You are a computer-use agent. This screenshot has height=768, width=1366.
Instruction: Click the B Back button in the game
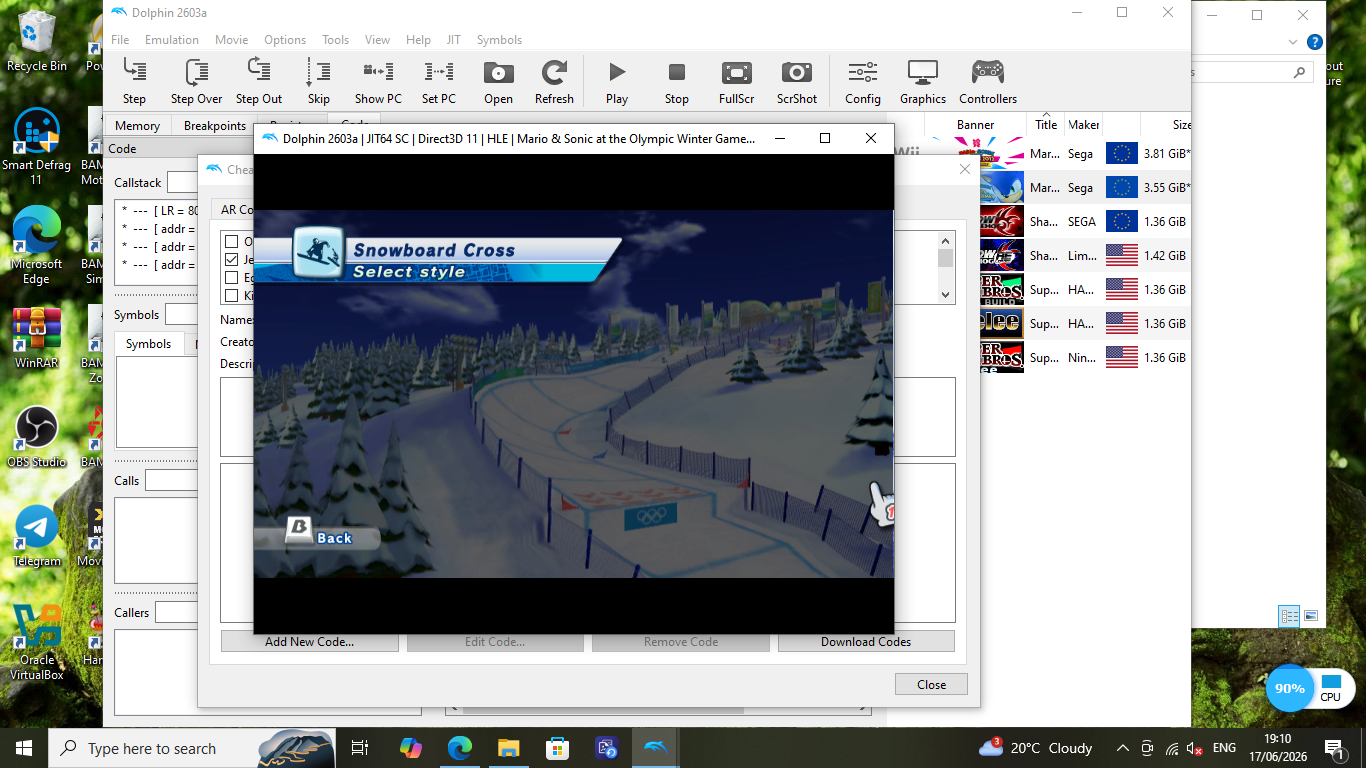click(x=319, y=534)
